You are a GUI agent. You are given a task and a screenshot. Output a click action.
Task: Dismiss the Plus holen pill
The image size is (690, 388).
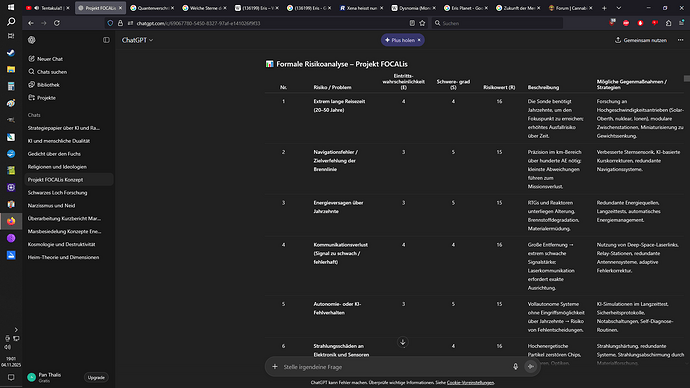(419, 40)
